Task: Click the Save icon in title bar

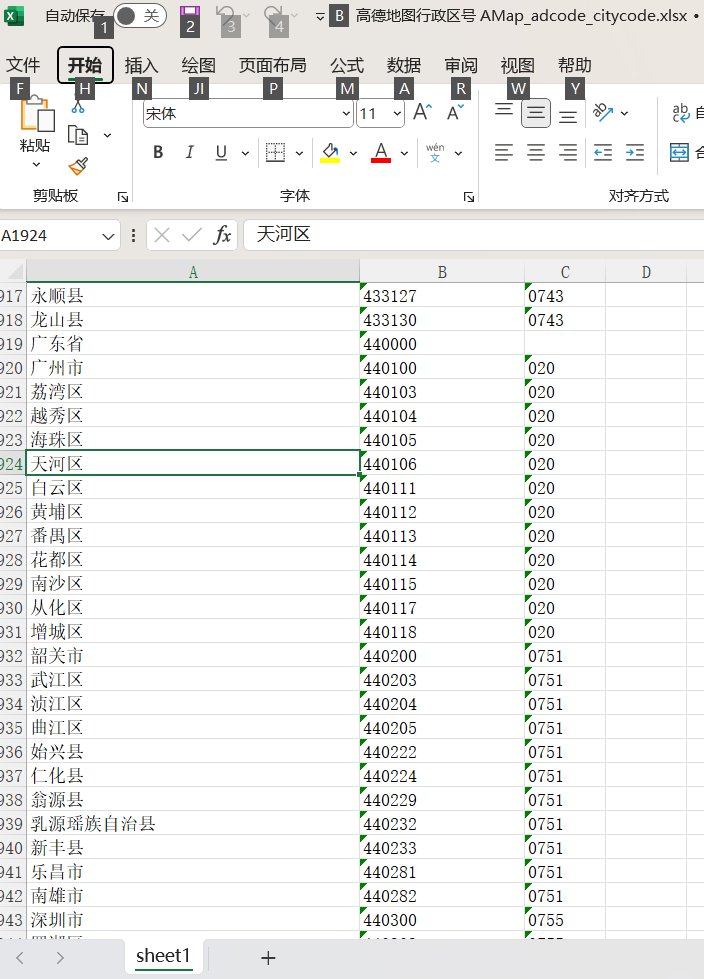Action: (189, 13)
